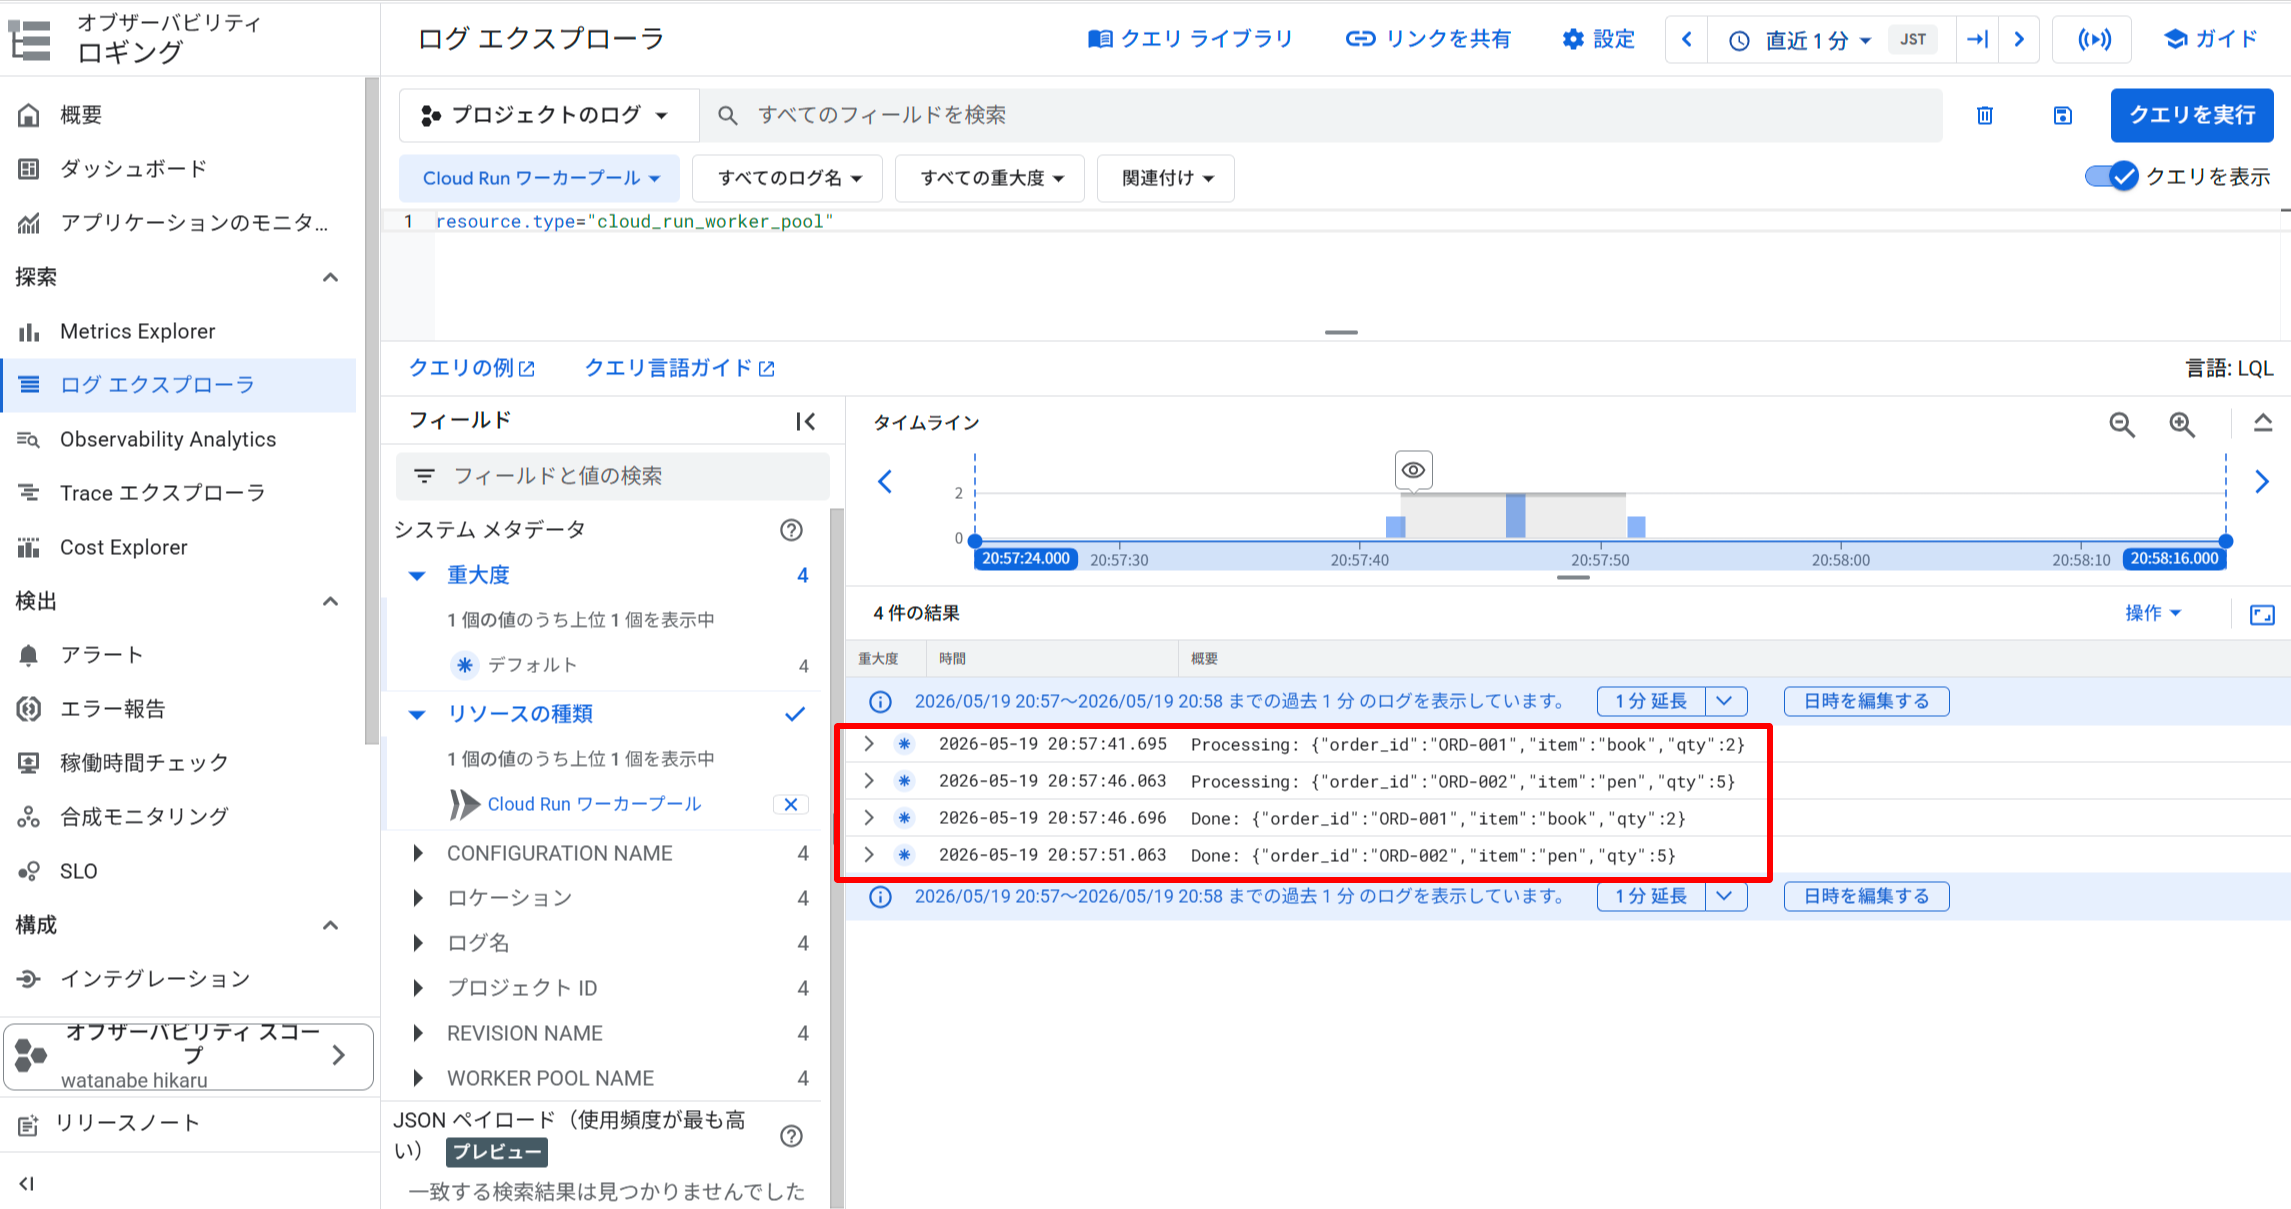Collapse the 探索 sidebar section
Viewport: 2291px width, 1209px height.
tap(330, 277)
